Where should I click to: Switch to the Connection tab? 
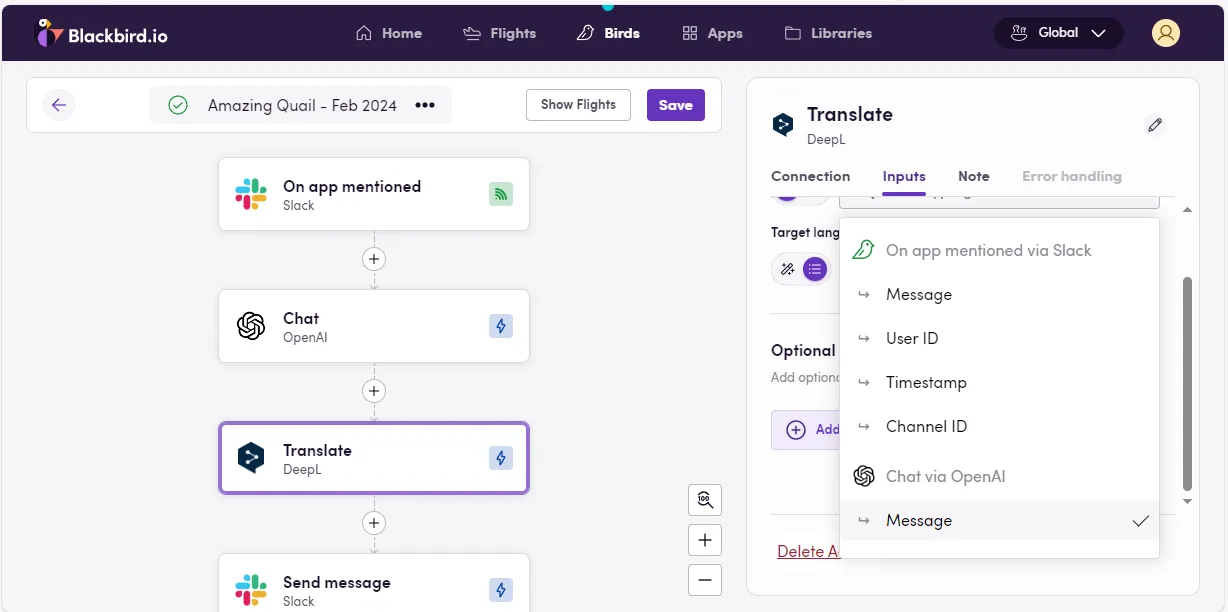(x=810, y=176)
